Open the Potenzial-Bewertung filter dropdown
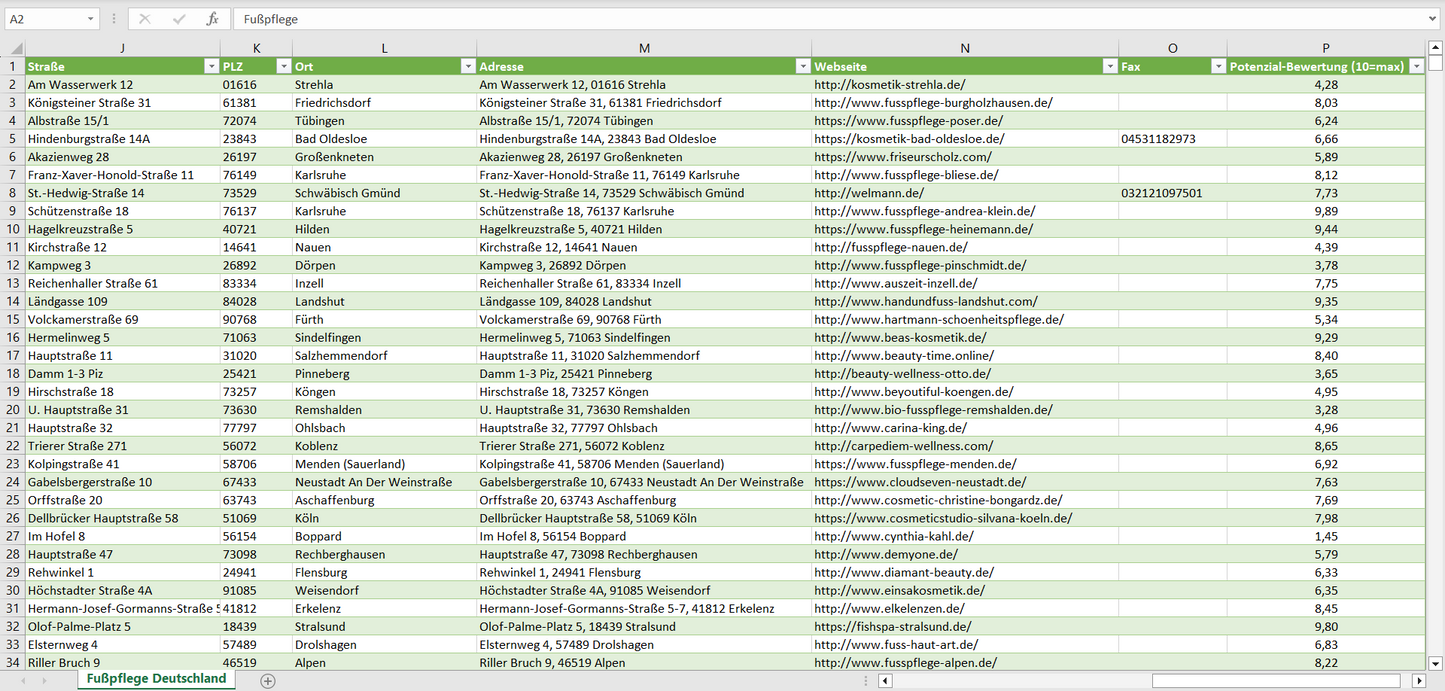This screenshot has width=1445, height=691. [x=1415, y=66]
